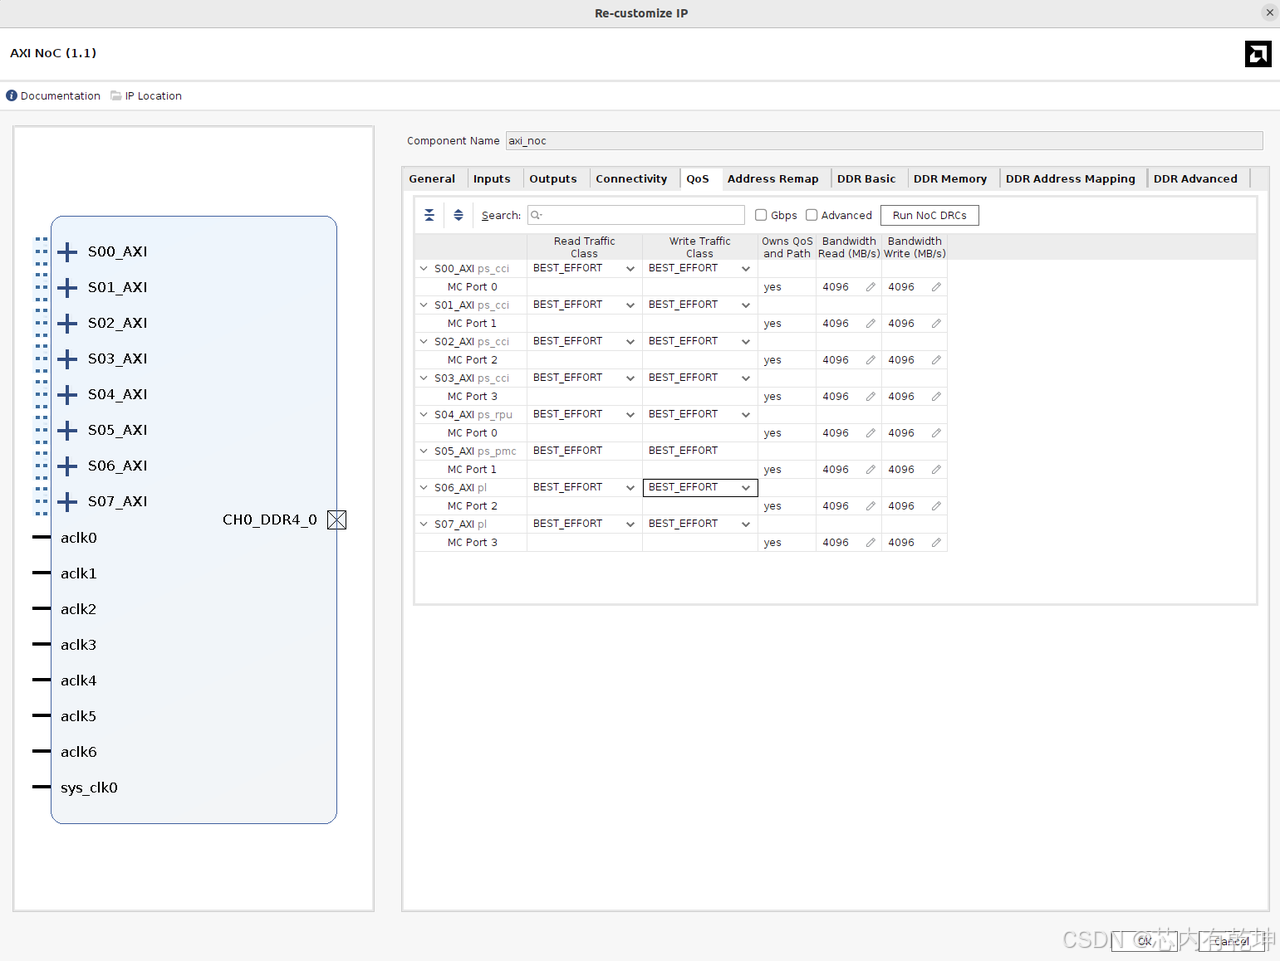Switch to the Outputs tab

click(553, 179)
